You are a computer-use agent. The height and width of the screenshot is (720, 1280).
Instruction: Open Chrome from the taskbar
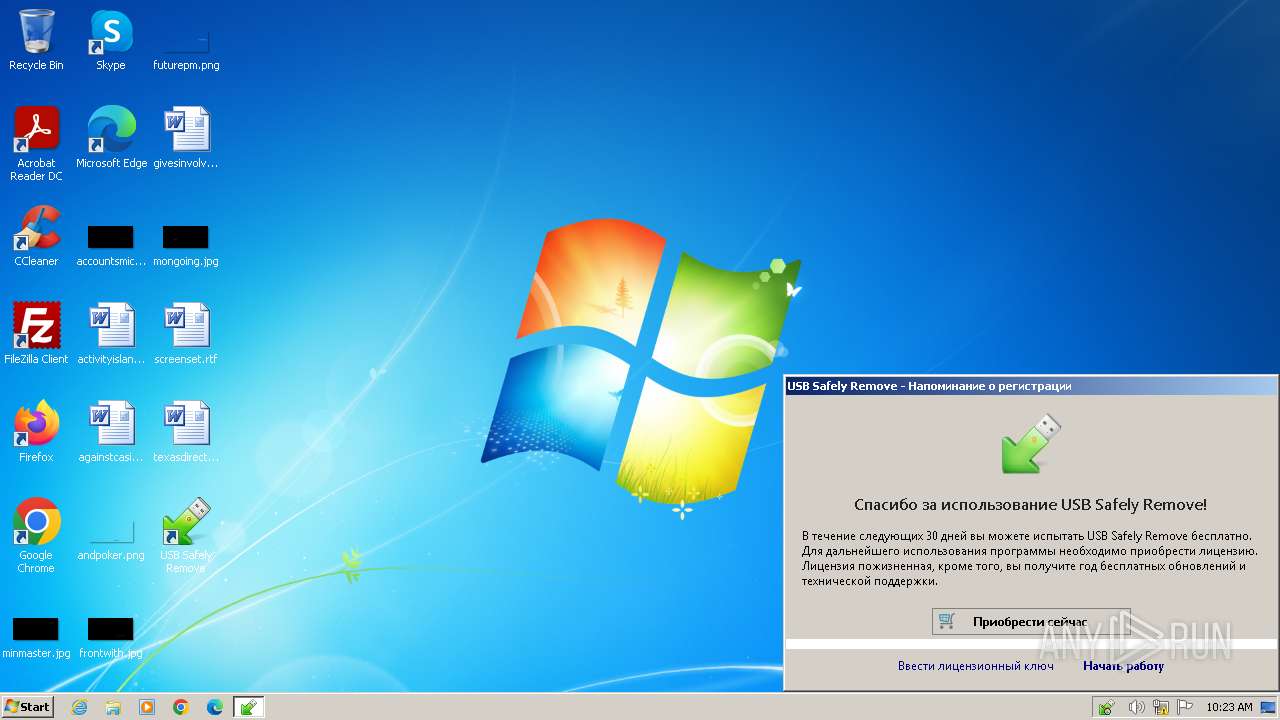[x=181, y=707]
